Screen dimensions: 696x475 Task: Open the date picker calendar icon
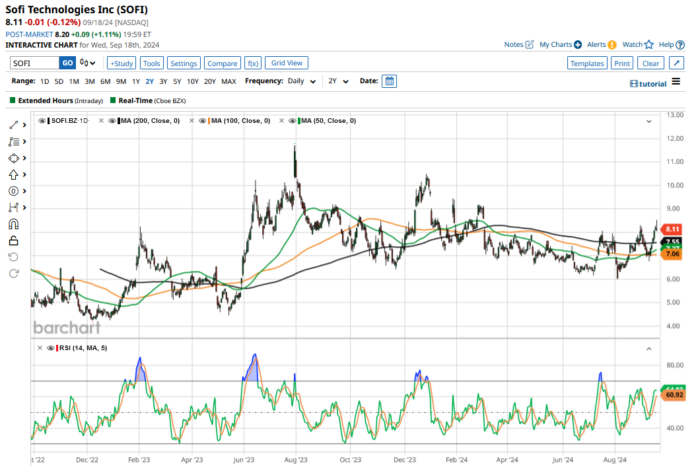coord(389,81)
